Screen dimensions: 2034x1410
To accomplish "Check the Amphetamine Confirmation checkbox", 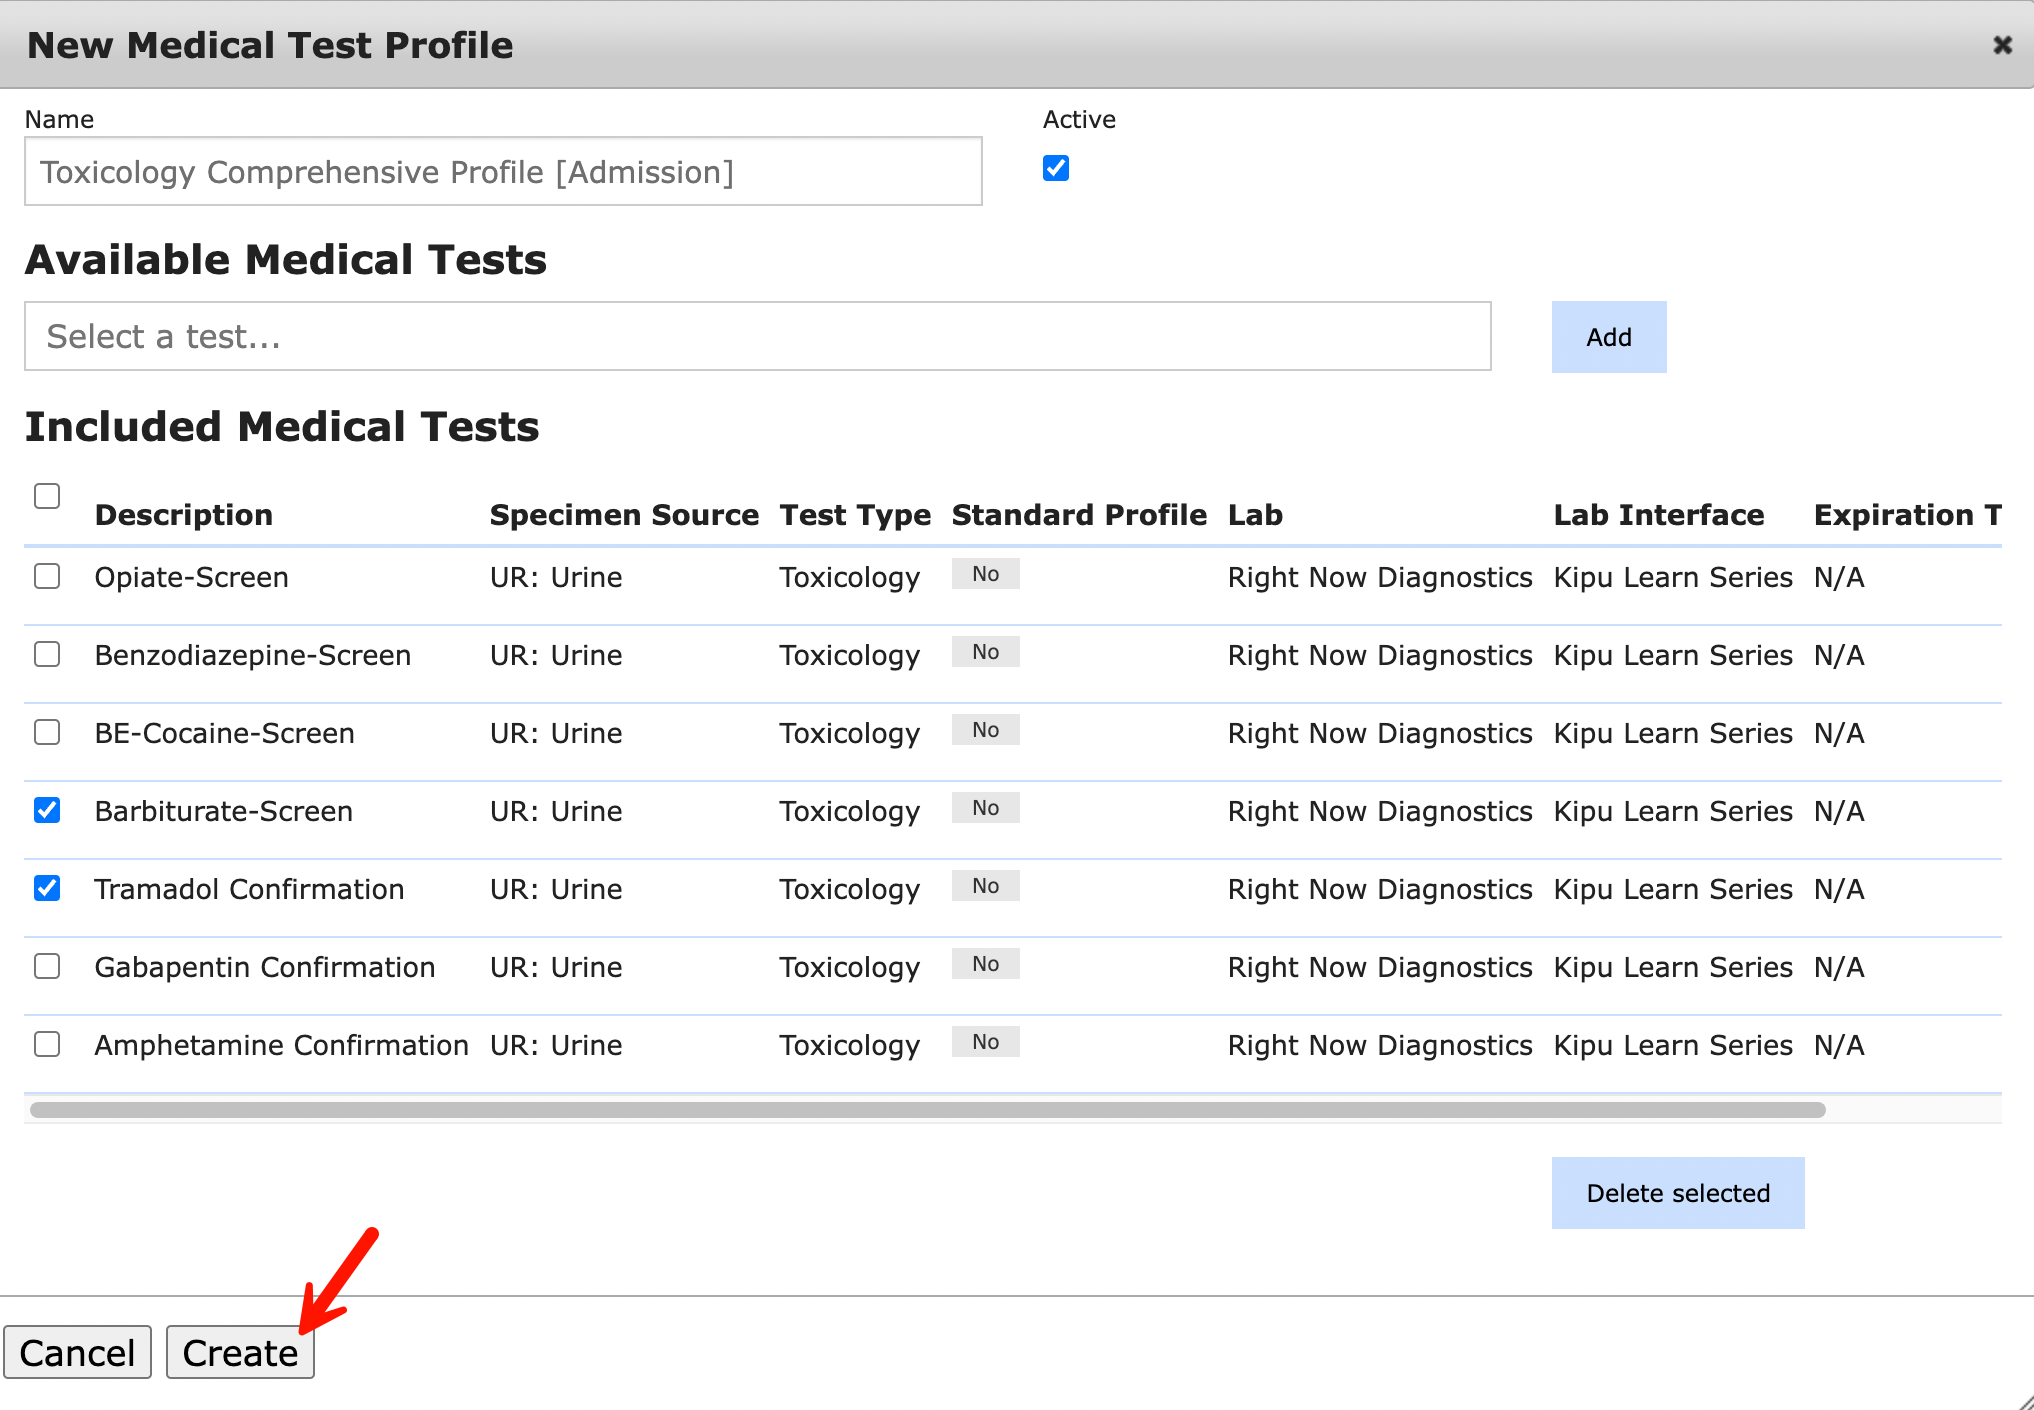I will pos(47,1045).
